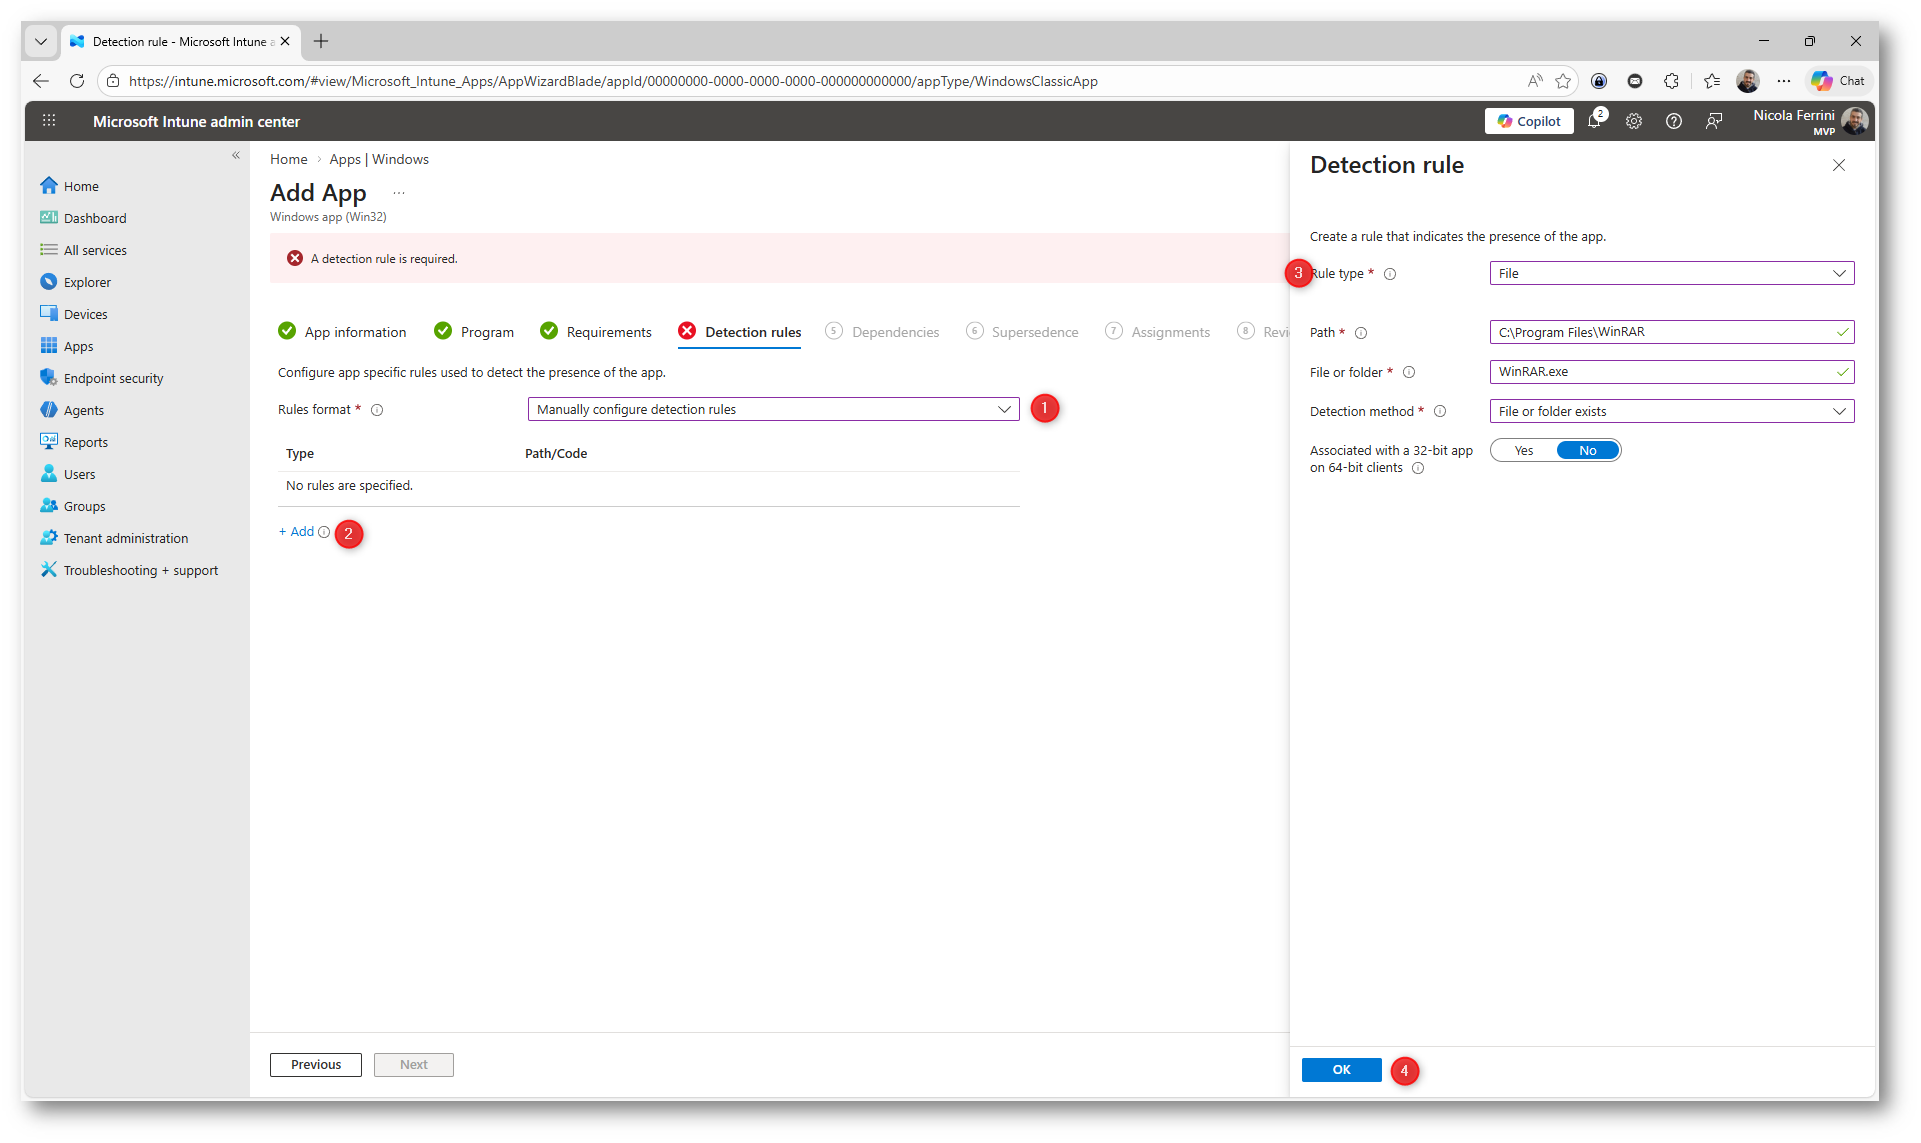Open the Rules format dropdown

(x=773, y=409)
